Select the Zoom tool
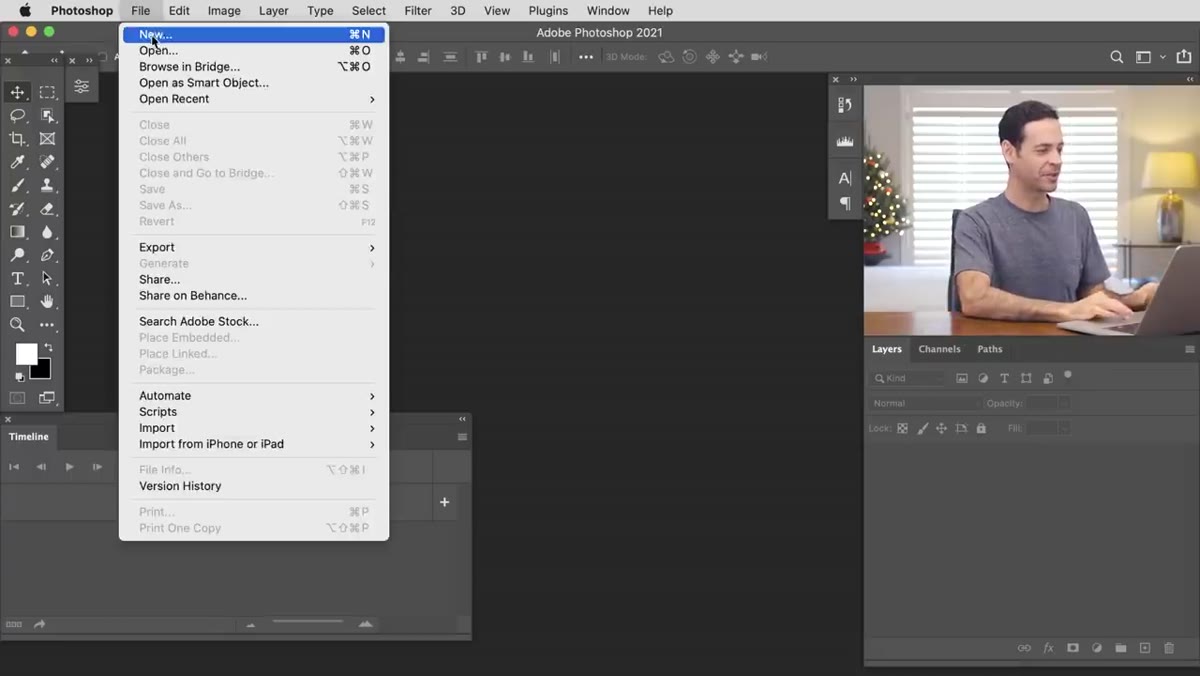 (18, 325)
